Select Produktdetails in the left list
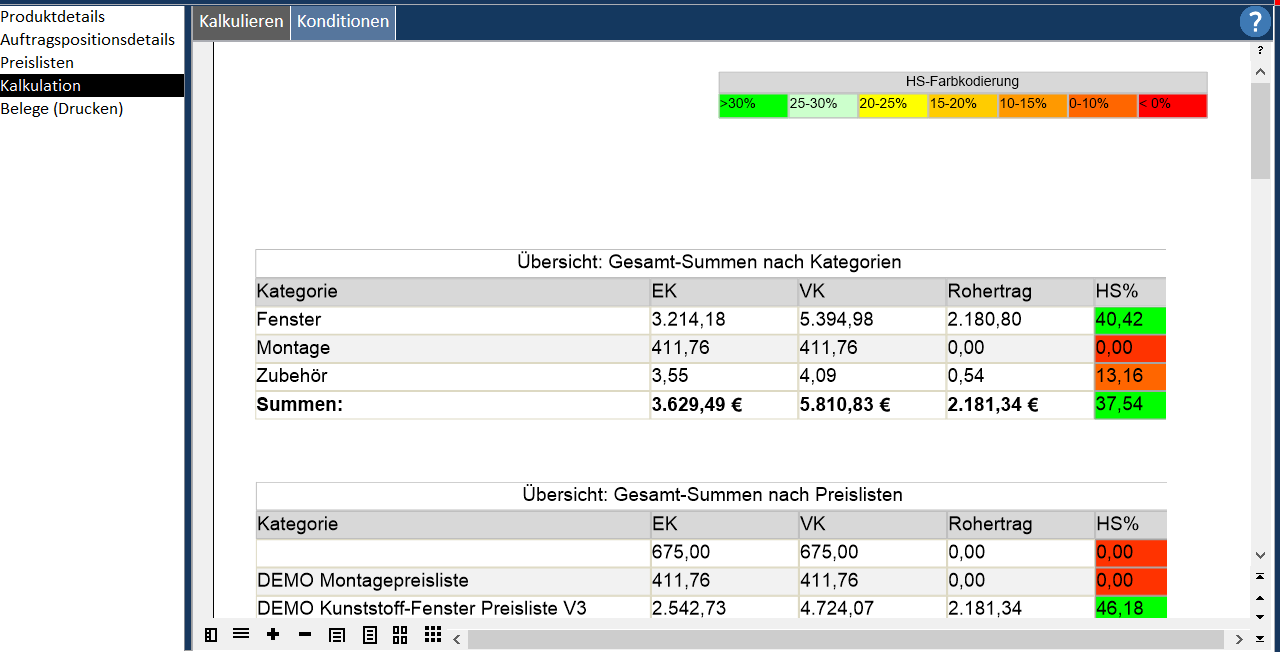Screen dimensions: 1280x652 point(53,17)
